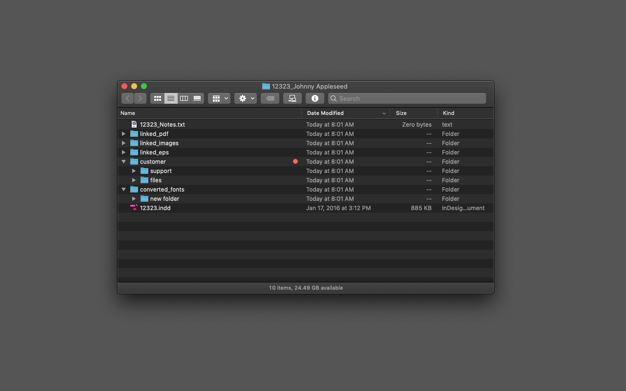
Task: Expand the linked_images folder
Action: pos(124,143)
